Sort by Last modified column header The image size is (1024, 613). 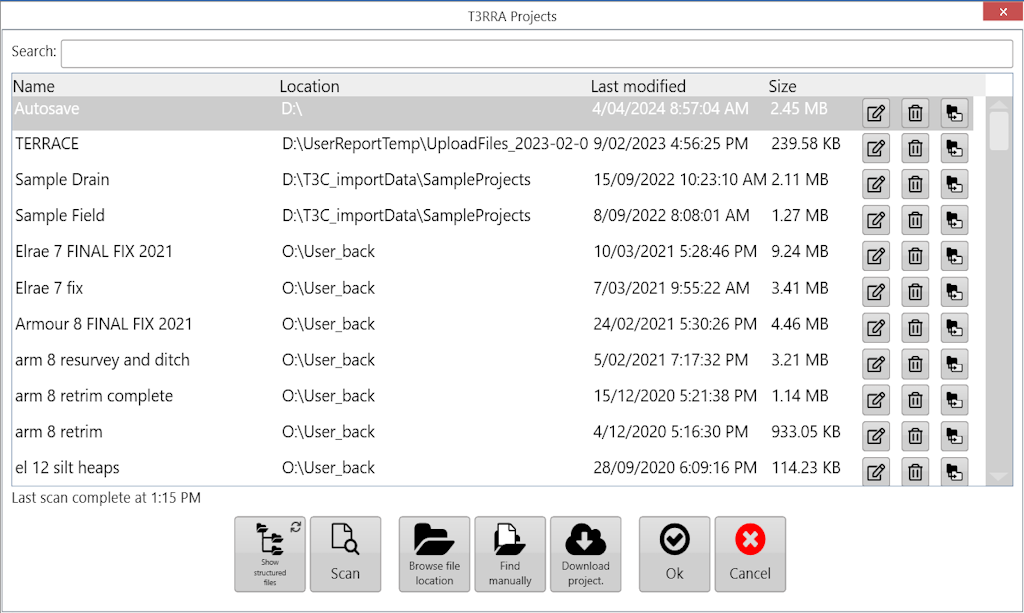[x=638, y=86]
